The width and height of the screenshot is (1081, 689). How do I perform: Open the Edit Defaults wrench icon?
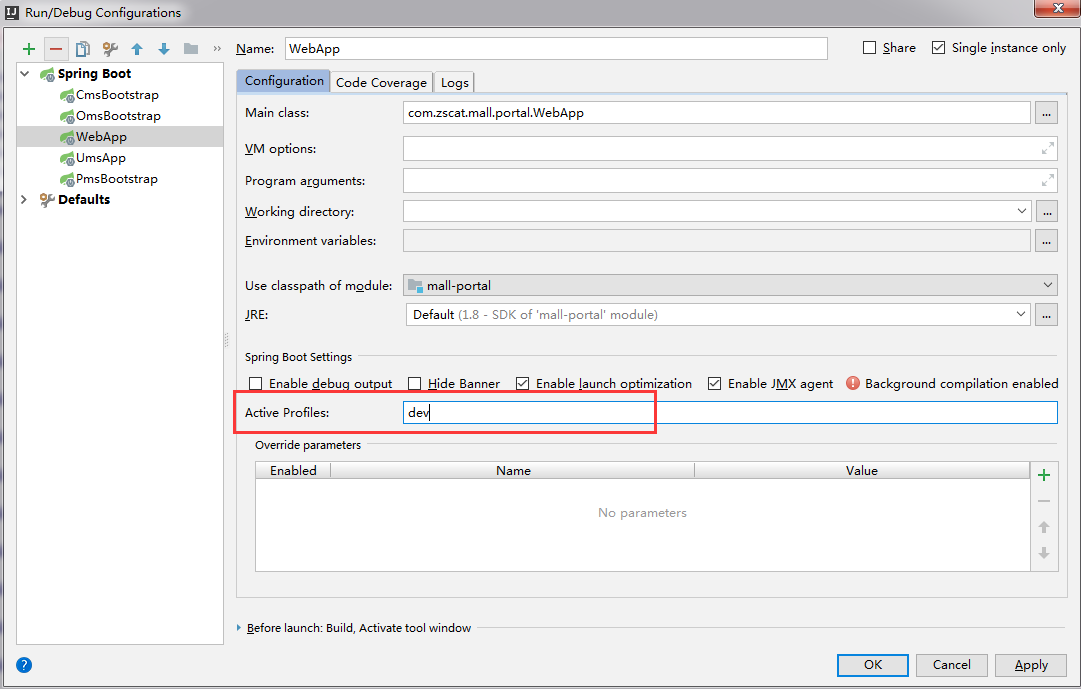point(110,47)
